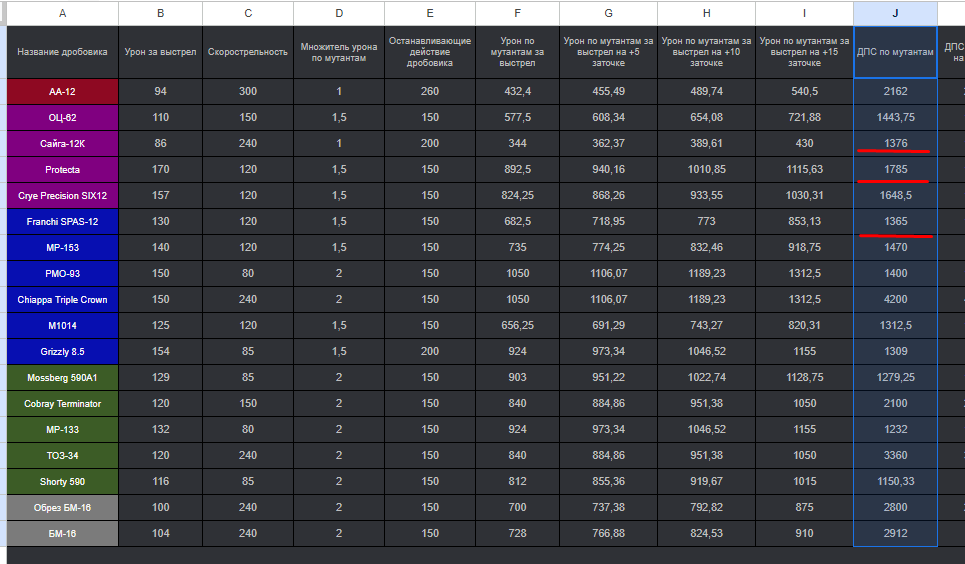Click Protecta DPS value 1785
The height and width of the screenshot is (564, 965).
[895, 169]
